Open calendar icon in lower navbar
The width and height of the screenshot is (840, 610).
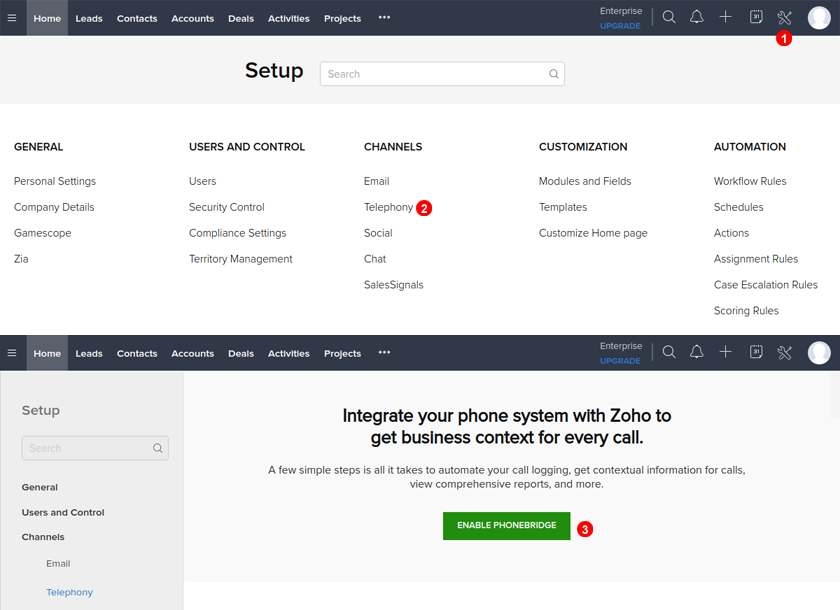(756, 352)
